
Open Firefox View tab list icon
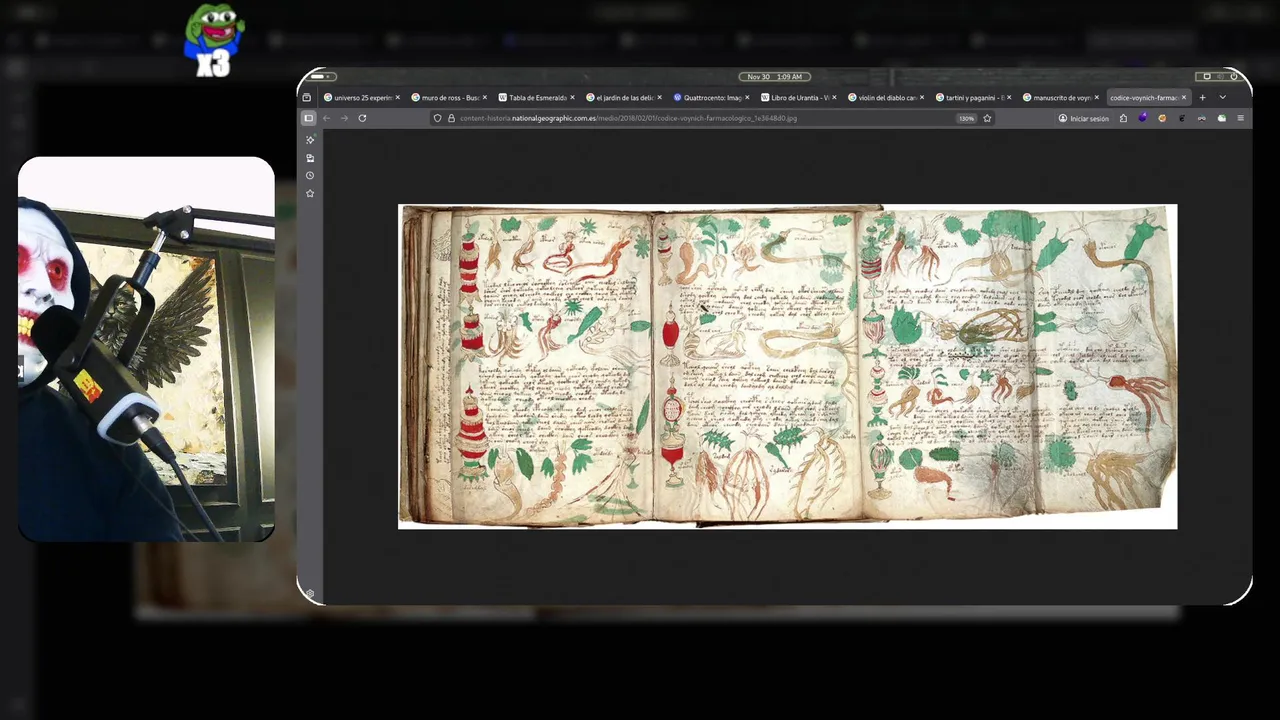tap(307, 98)
